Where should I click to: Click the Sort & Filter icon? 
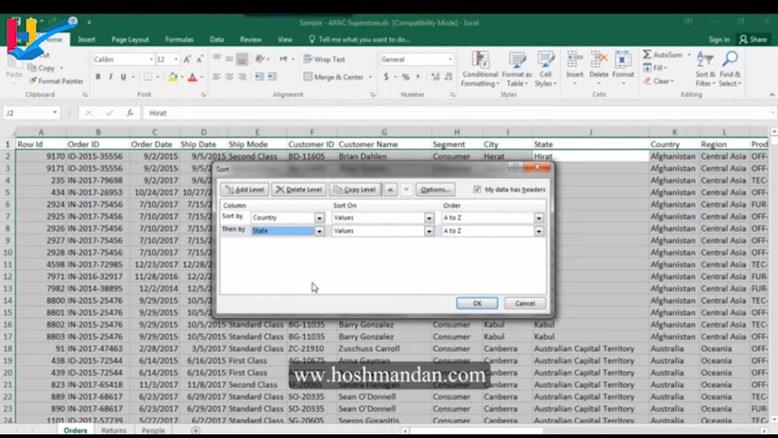(x=705, y=72)
